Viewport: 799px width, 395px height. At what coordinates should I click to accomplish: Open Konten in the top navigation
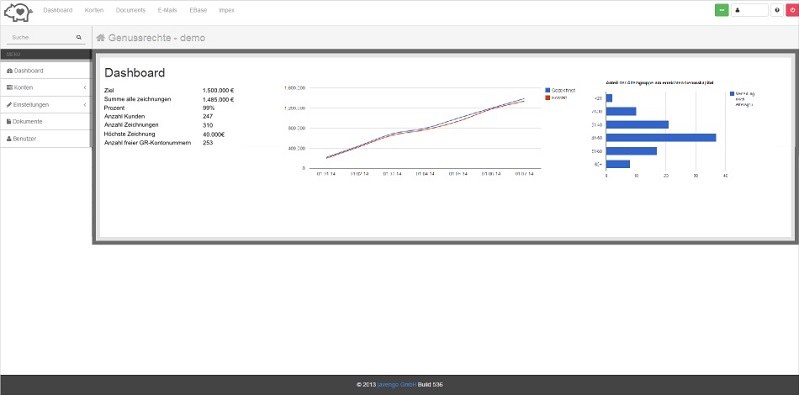click(94, 10)
